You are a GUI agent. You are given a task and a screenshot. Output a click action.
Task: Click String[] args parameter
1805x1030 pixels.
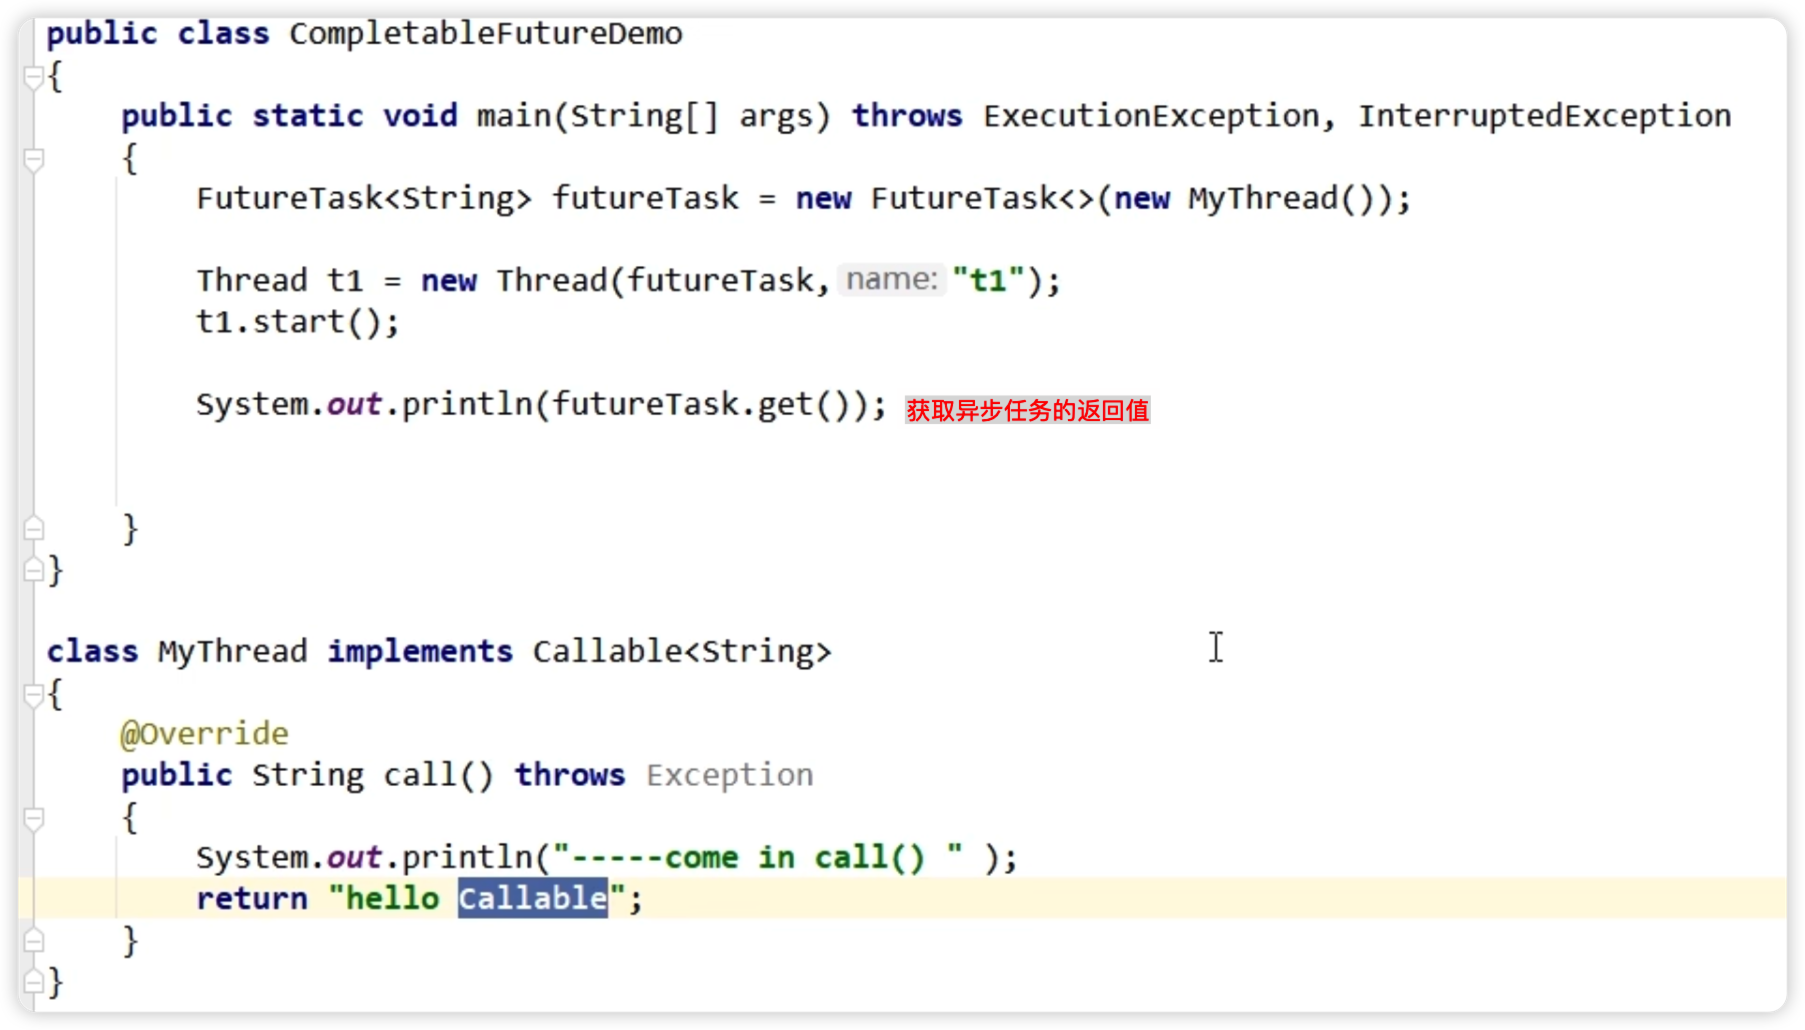click(691, 116)
